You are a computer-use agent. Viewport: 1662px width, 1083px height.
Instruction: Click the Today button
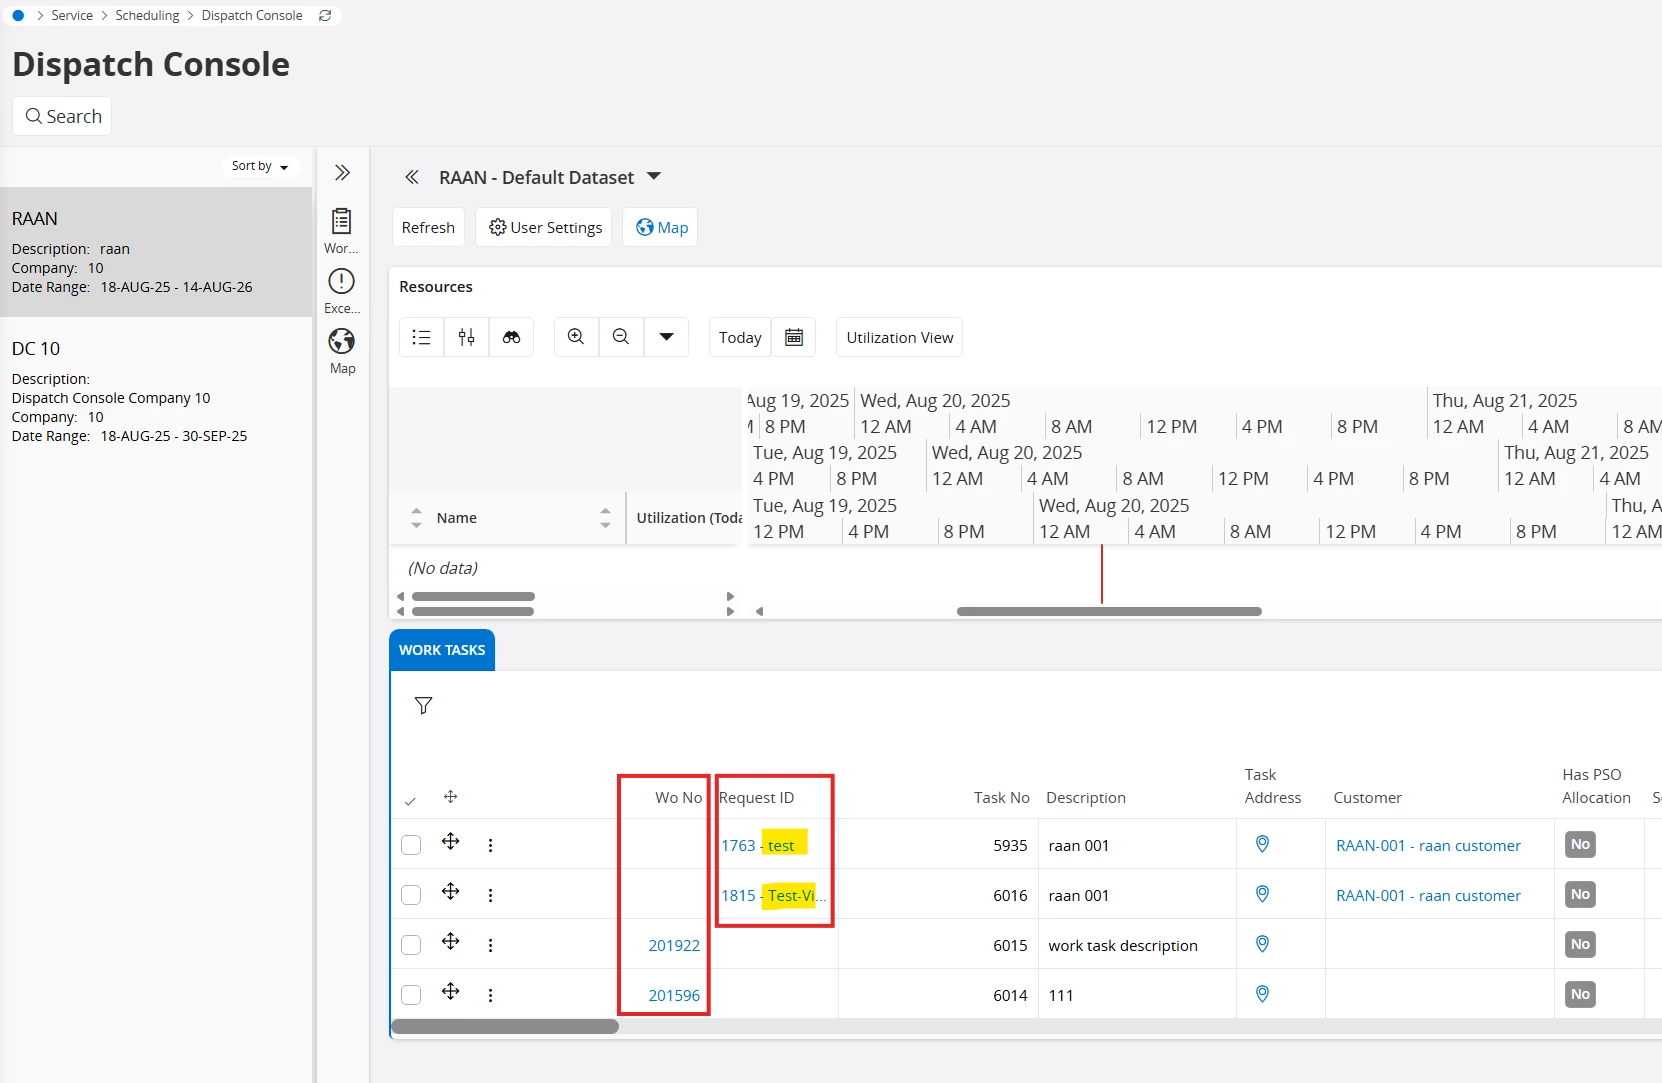click(740, 337)
